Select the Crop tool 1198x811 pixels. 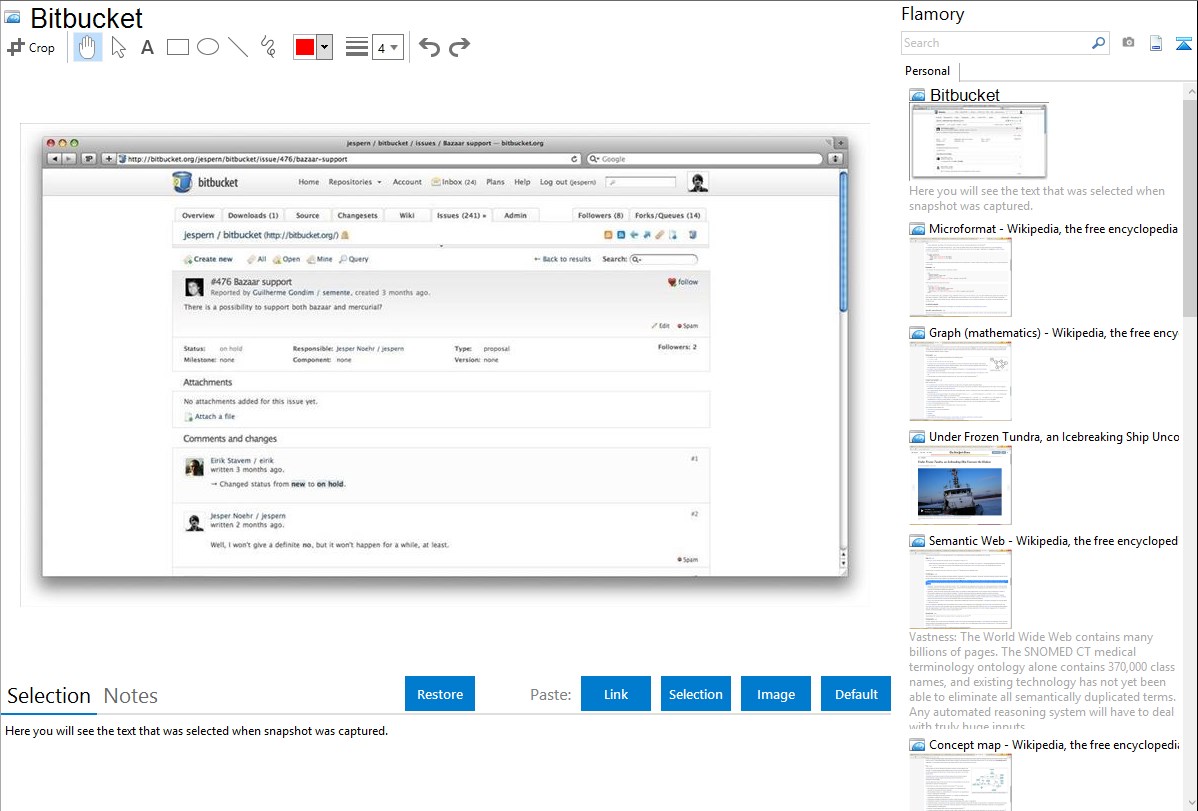31,47
